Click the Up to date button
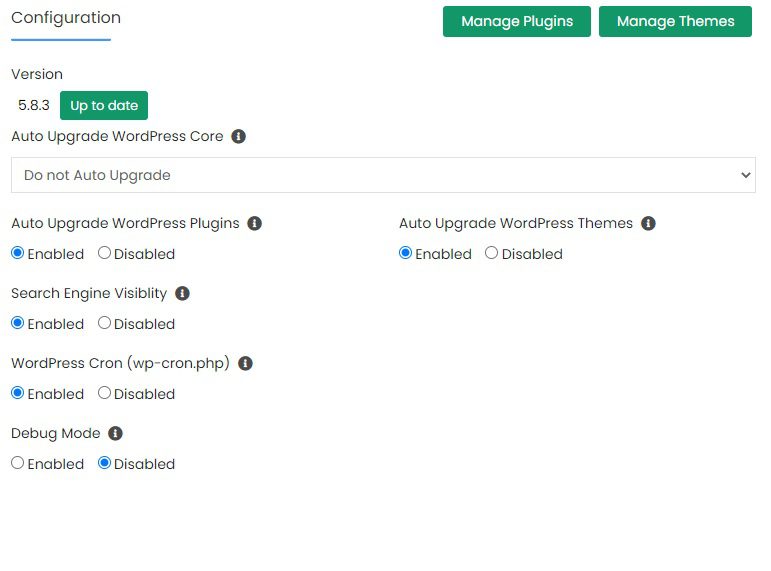771x571 pixels. click(x=104, y=105)
